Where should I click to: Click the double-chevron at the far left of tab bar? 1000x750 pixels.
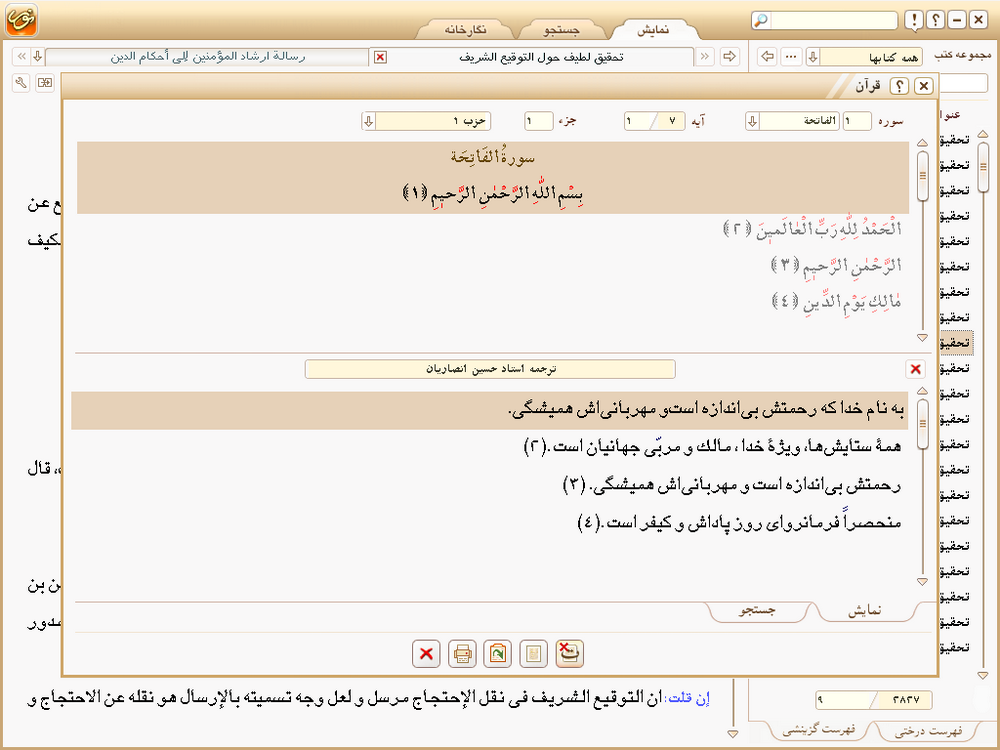[x=22, y=57]
